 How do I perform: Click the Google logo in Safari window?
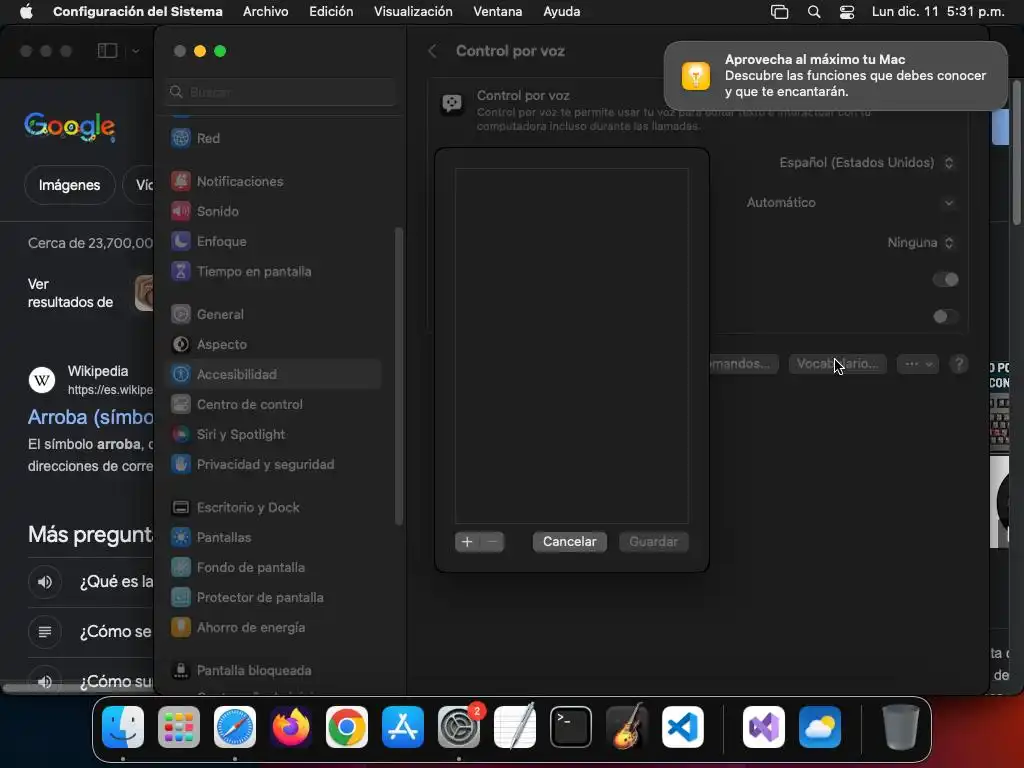(x=70, y=127)
